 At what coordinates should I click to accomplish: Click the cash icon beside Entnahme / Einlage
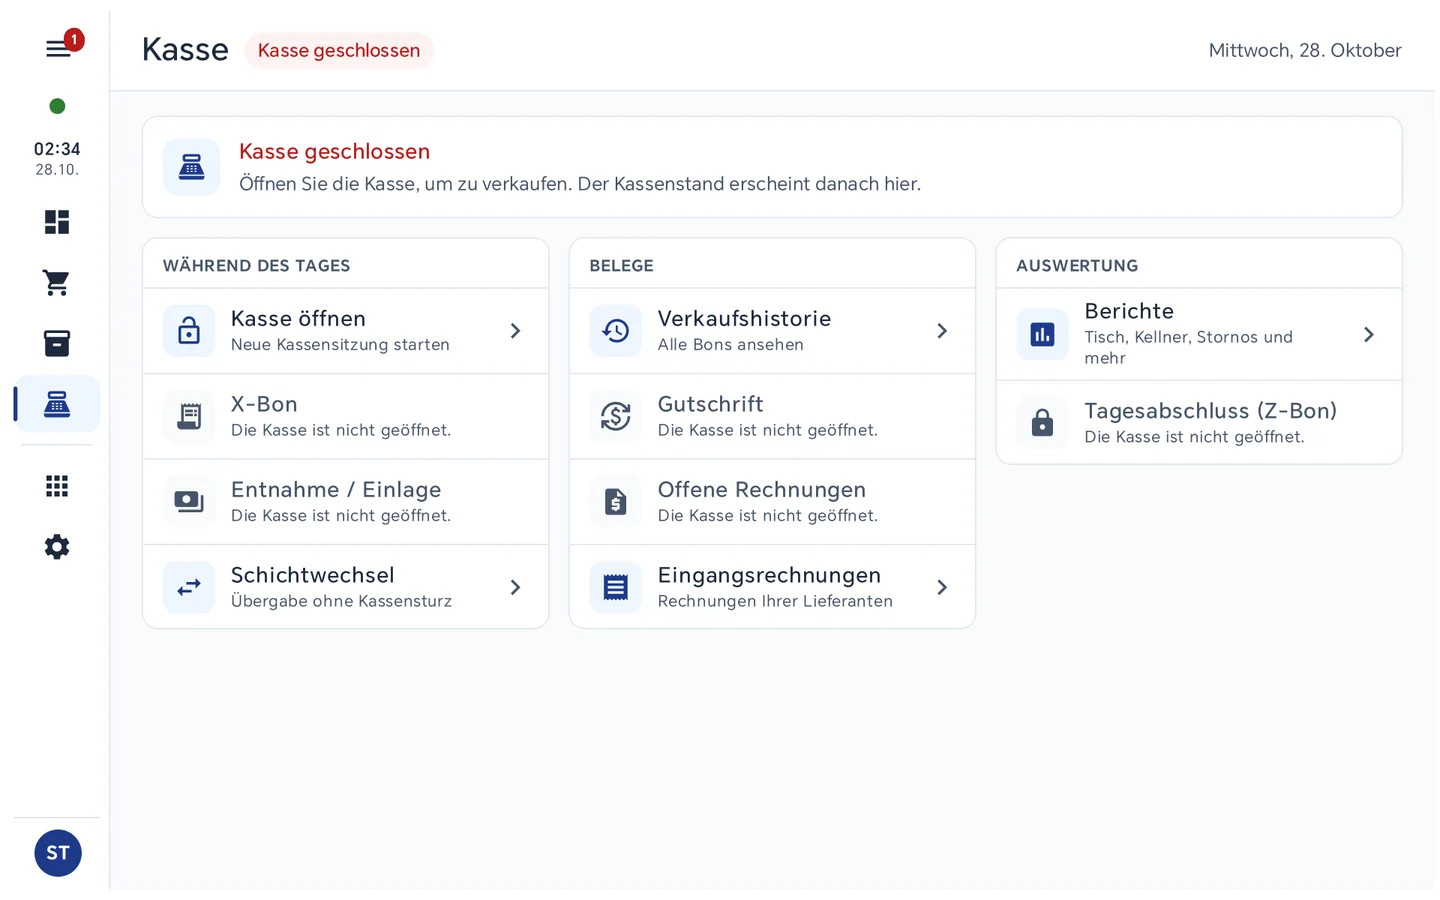pyautogui.click(x=189, y=502)
